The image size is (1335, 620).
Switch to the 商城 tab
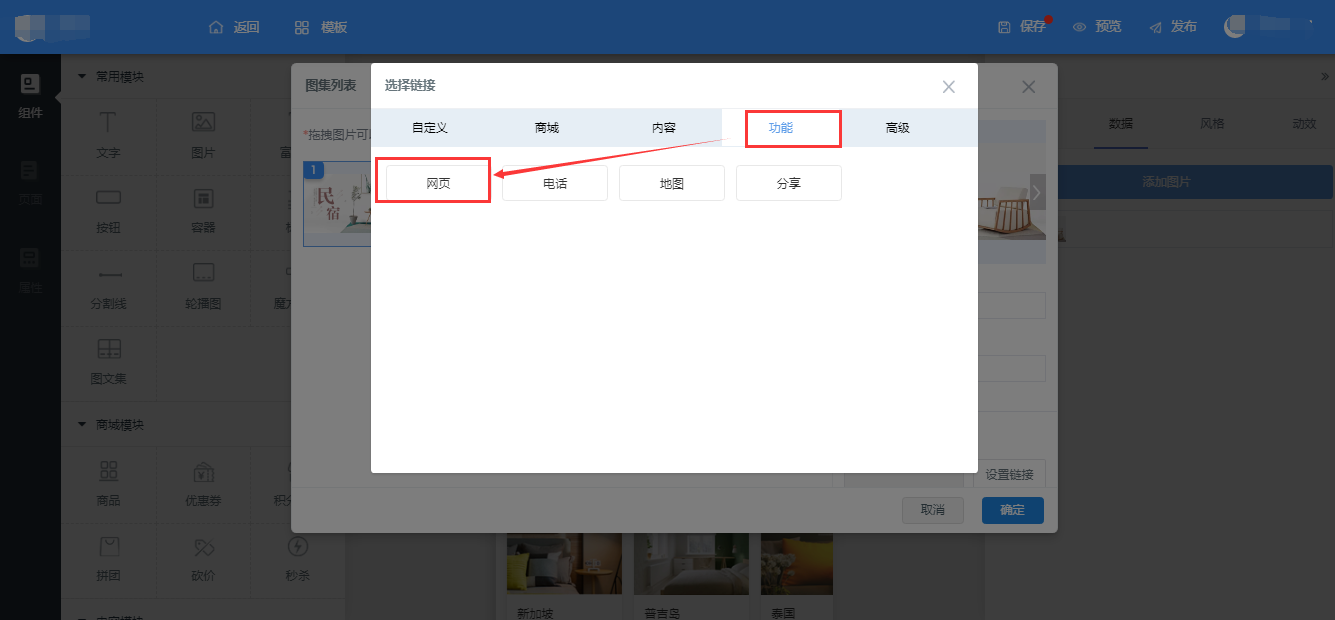click(x=546, y=128)
